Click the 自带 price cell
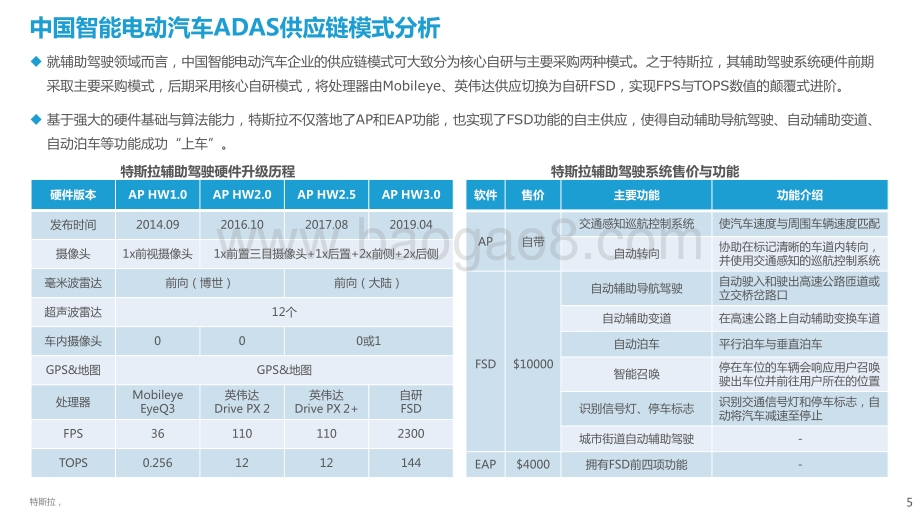 point(533,241)
